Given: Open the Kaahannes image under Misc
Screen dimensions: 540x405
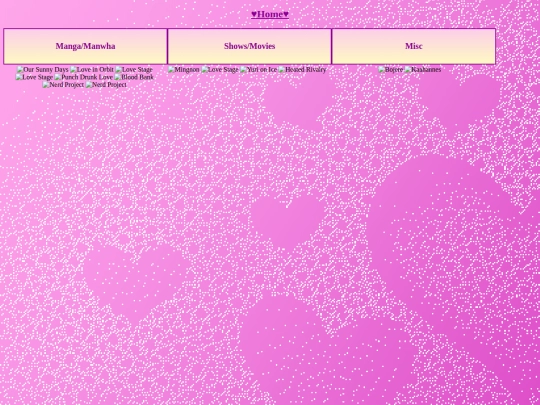Looking at the screenshot, I should coord(423,70).
